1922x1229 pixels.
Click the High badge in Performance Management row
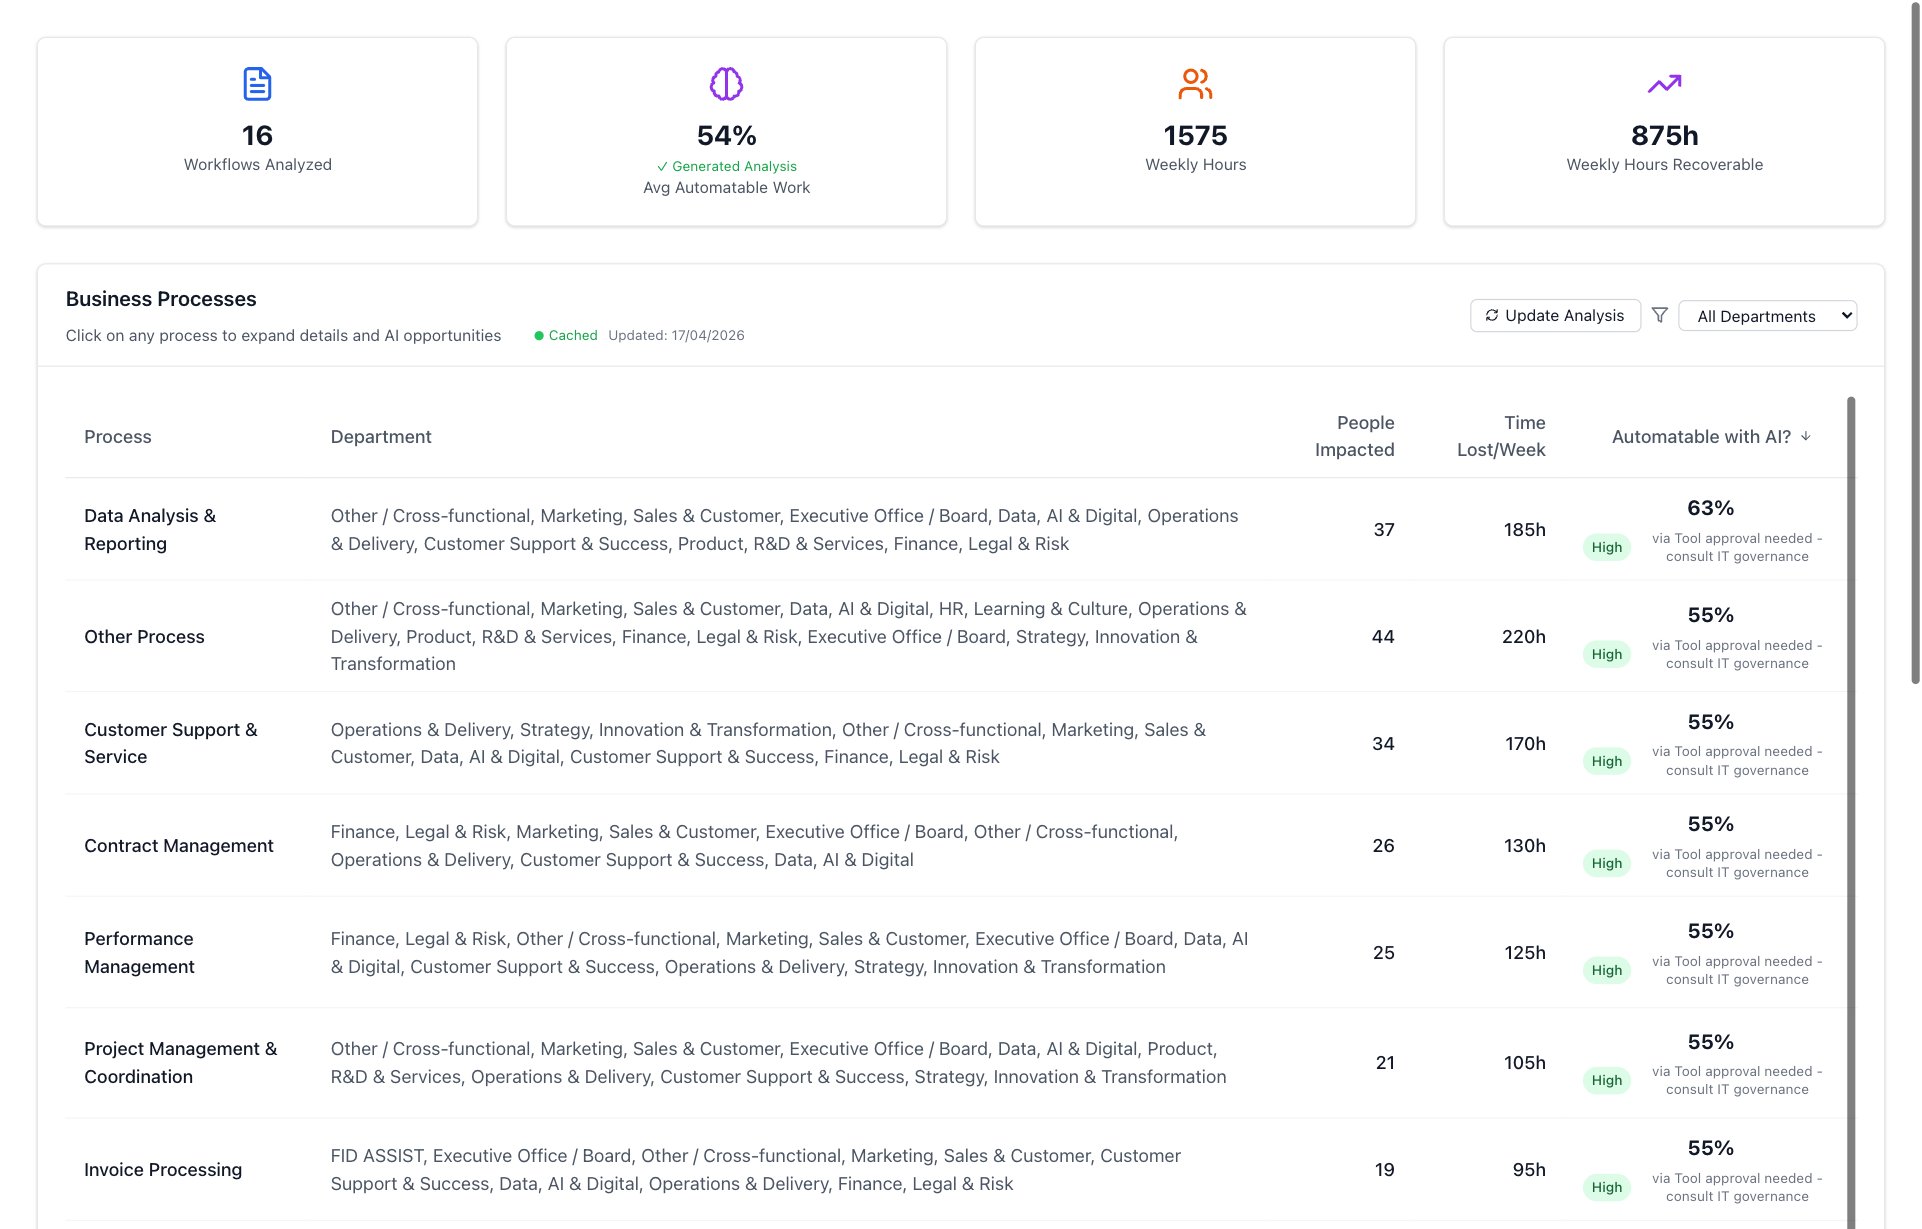click(x=1606, y=970)
